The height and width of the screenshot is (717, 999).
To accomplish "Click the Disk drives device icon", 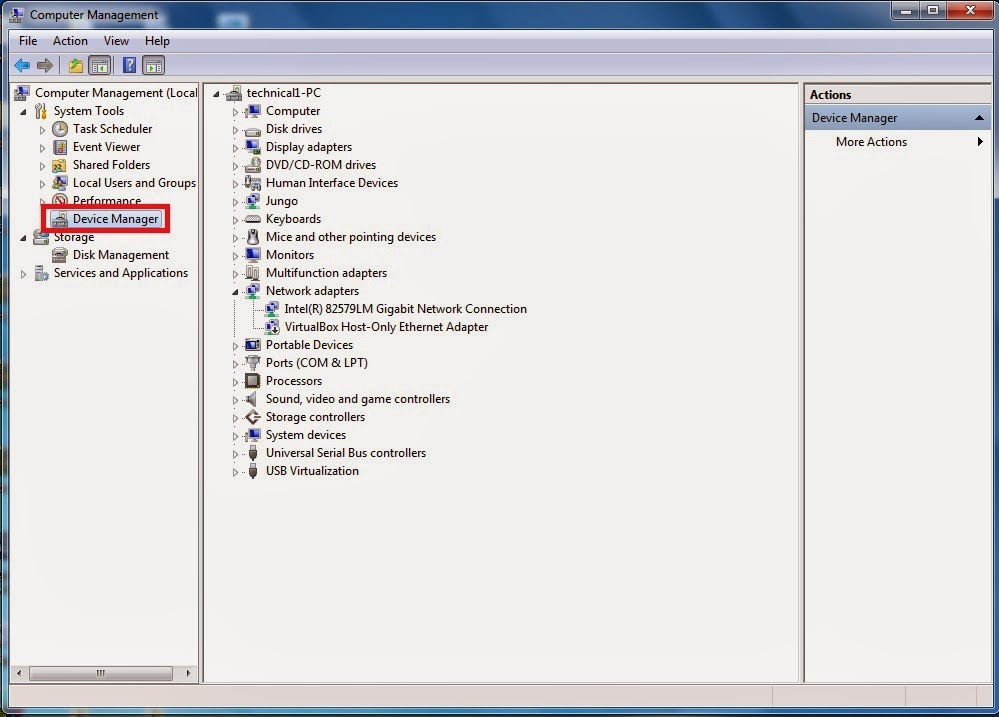I will [253, 130].
